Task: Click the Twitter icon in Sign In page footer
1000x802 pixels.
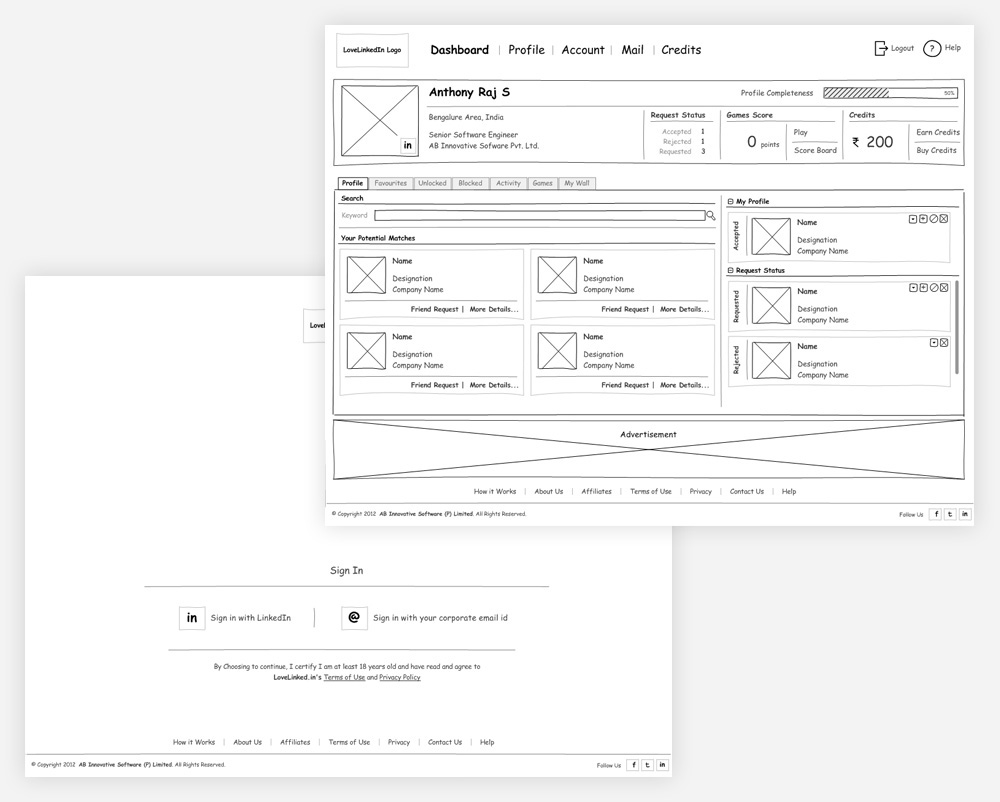Action: point(647,764)
